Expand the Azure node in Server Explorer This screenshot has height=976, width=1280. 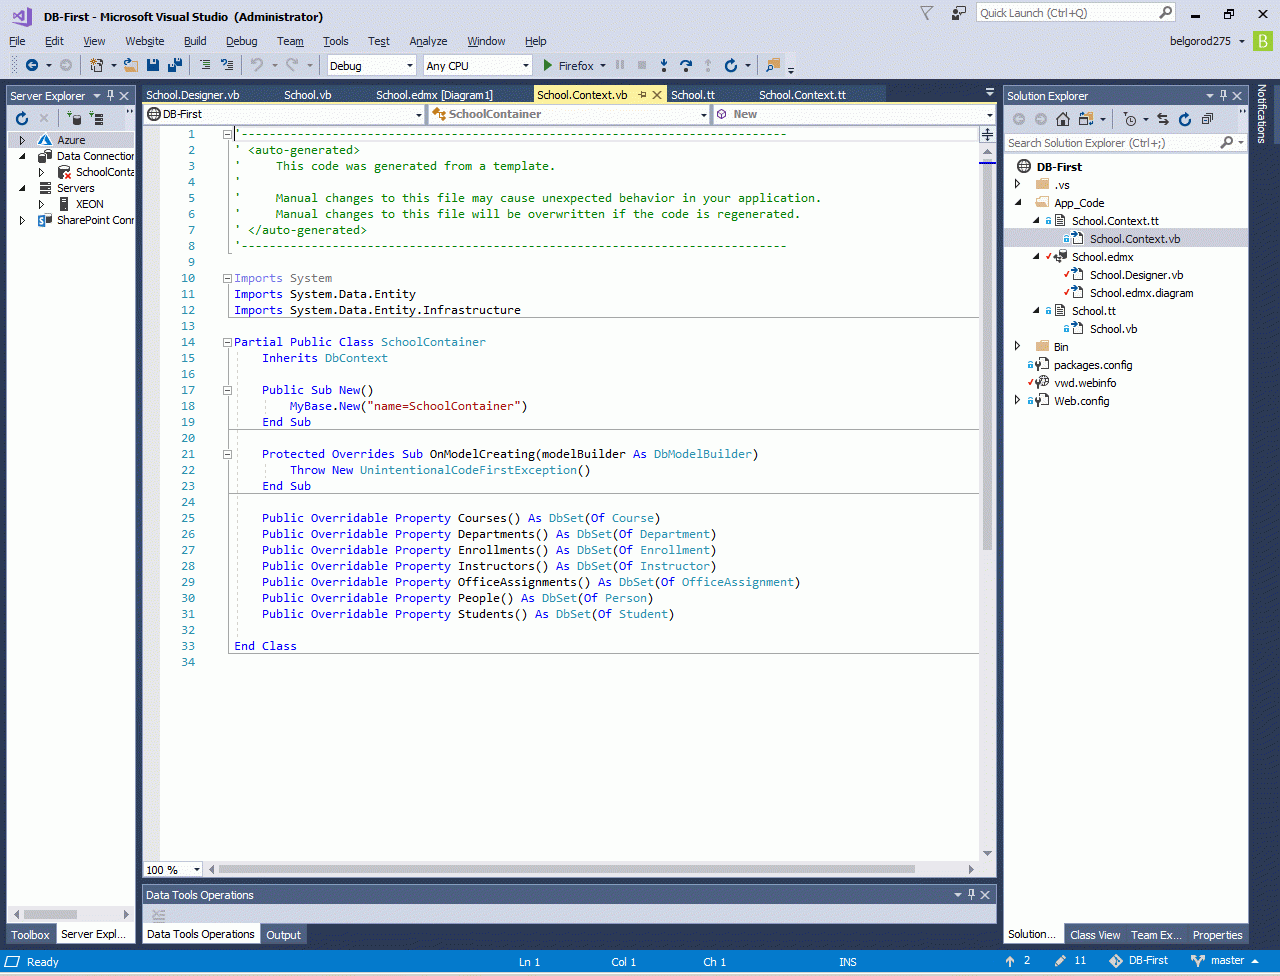pos(22,140)
